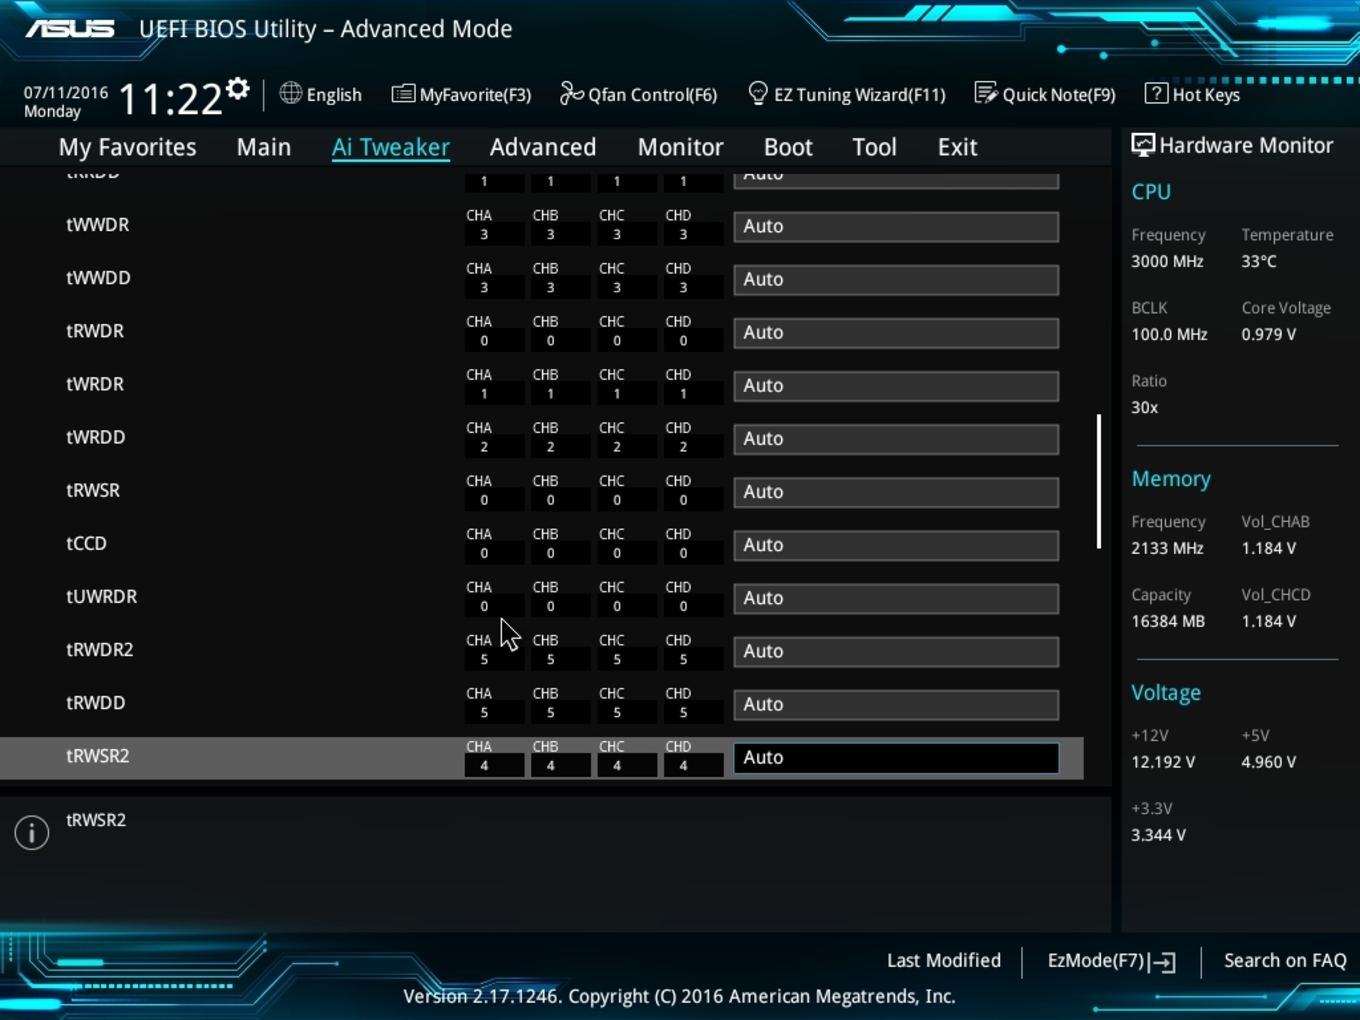Launch Qfan Control(F6)
The width and height of the screenshot is (1360, 1020).
638,94
